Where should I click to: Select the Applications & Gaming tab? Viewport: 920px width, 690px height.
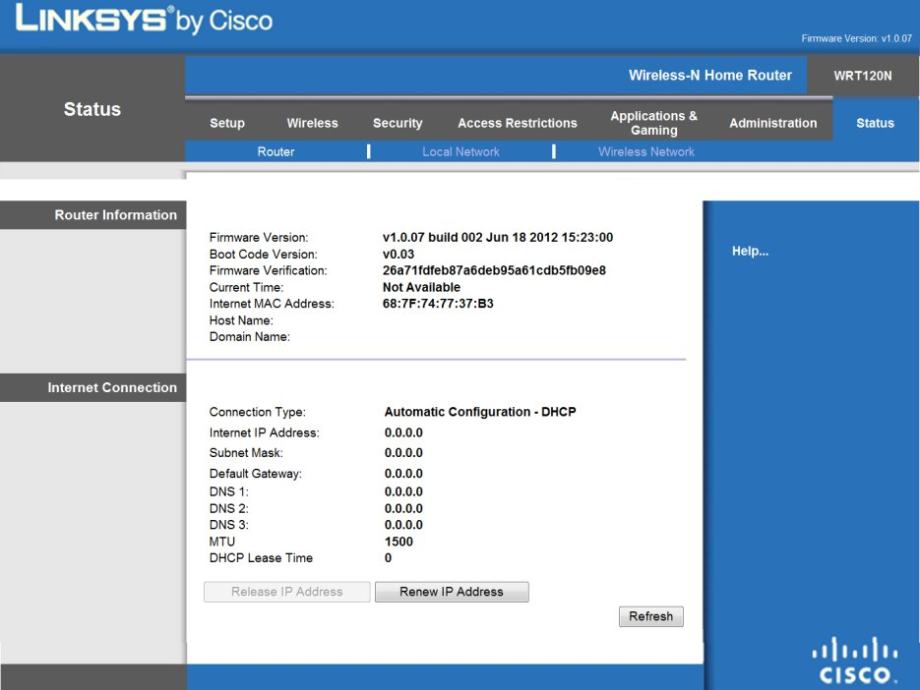click(654, 123)
